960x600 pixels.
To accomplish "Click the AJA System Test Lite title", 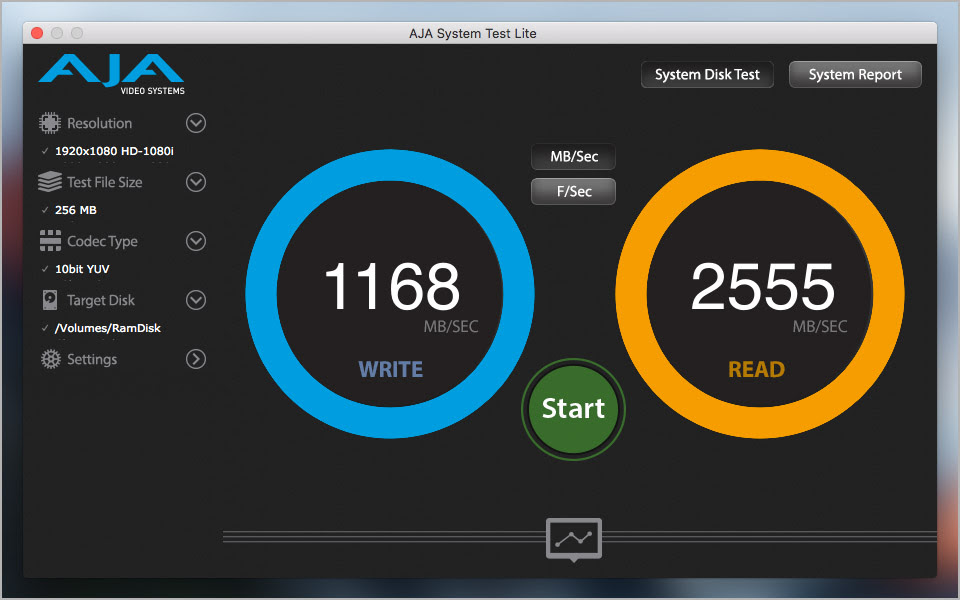I will [473, 34].
